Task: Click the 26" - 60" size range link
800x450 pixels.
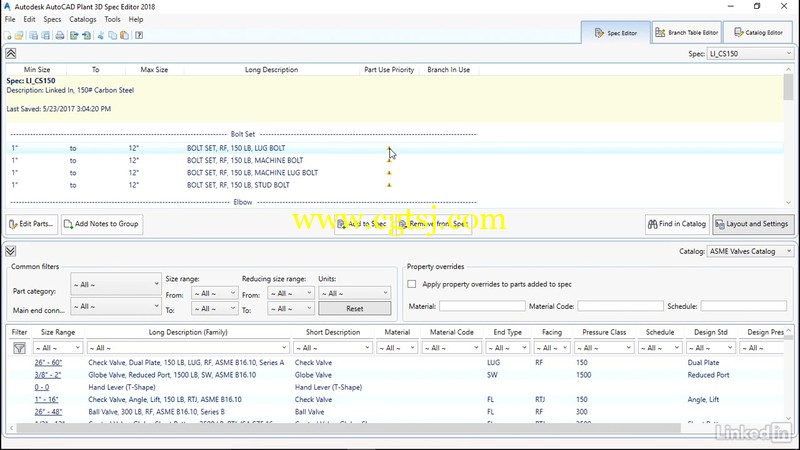Action: pyautogui.click(x=48, y=363)
